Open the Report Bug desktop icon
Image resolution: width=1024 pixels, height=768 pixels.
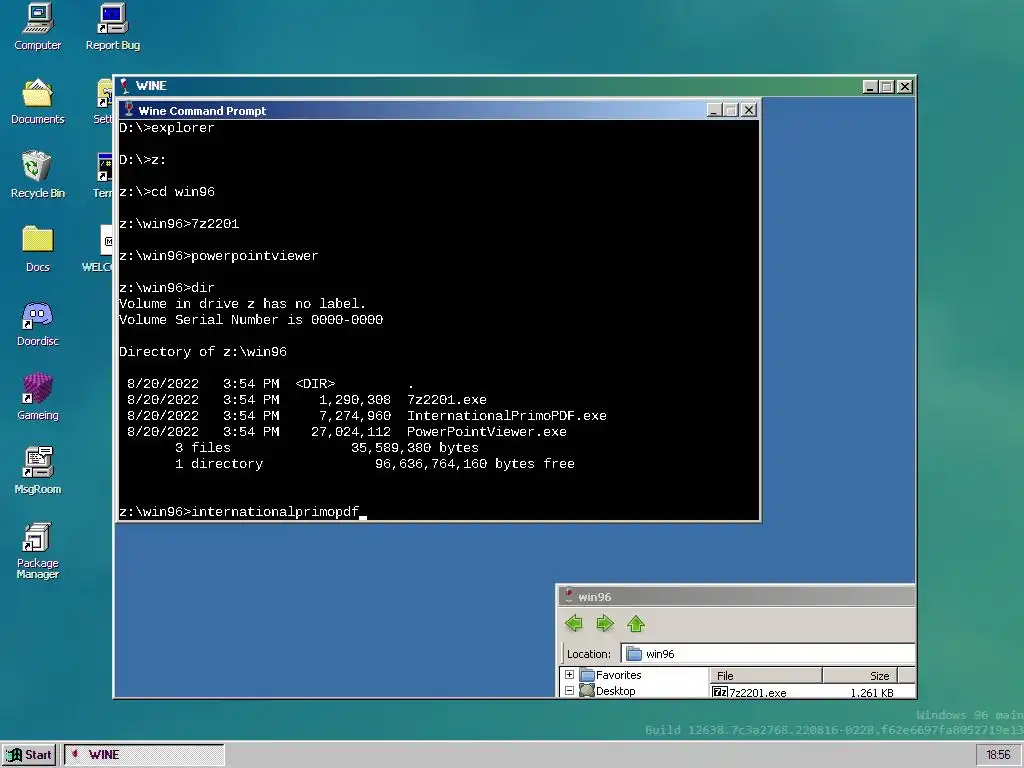click(112, 27)
